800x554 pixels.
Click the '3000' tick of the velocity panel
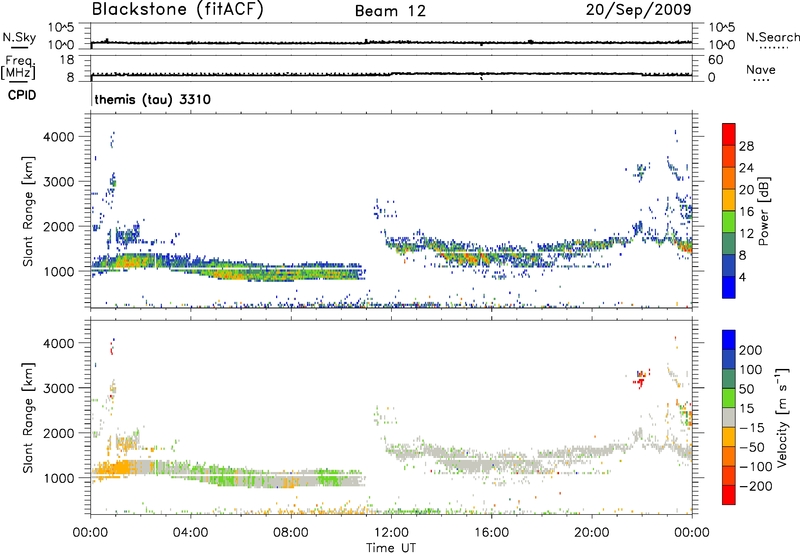(58, 388)
